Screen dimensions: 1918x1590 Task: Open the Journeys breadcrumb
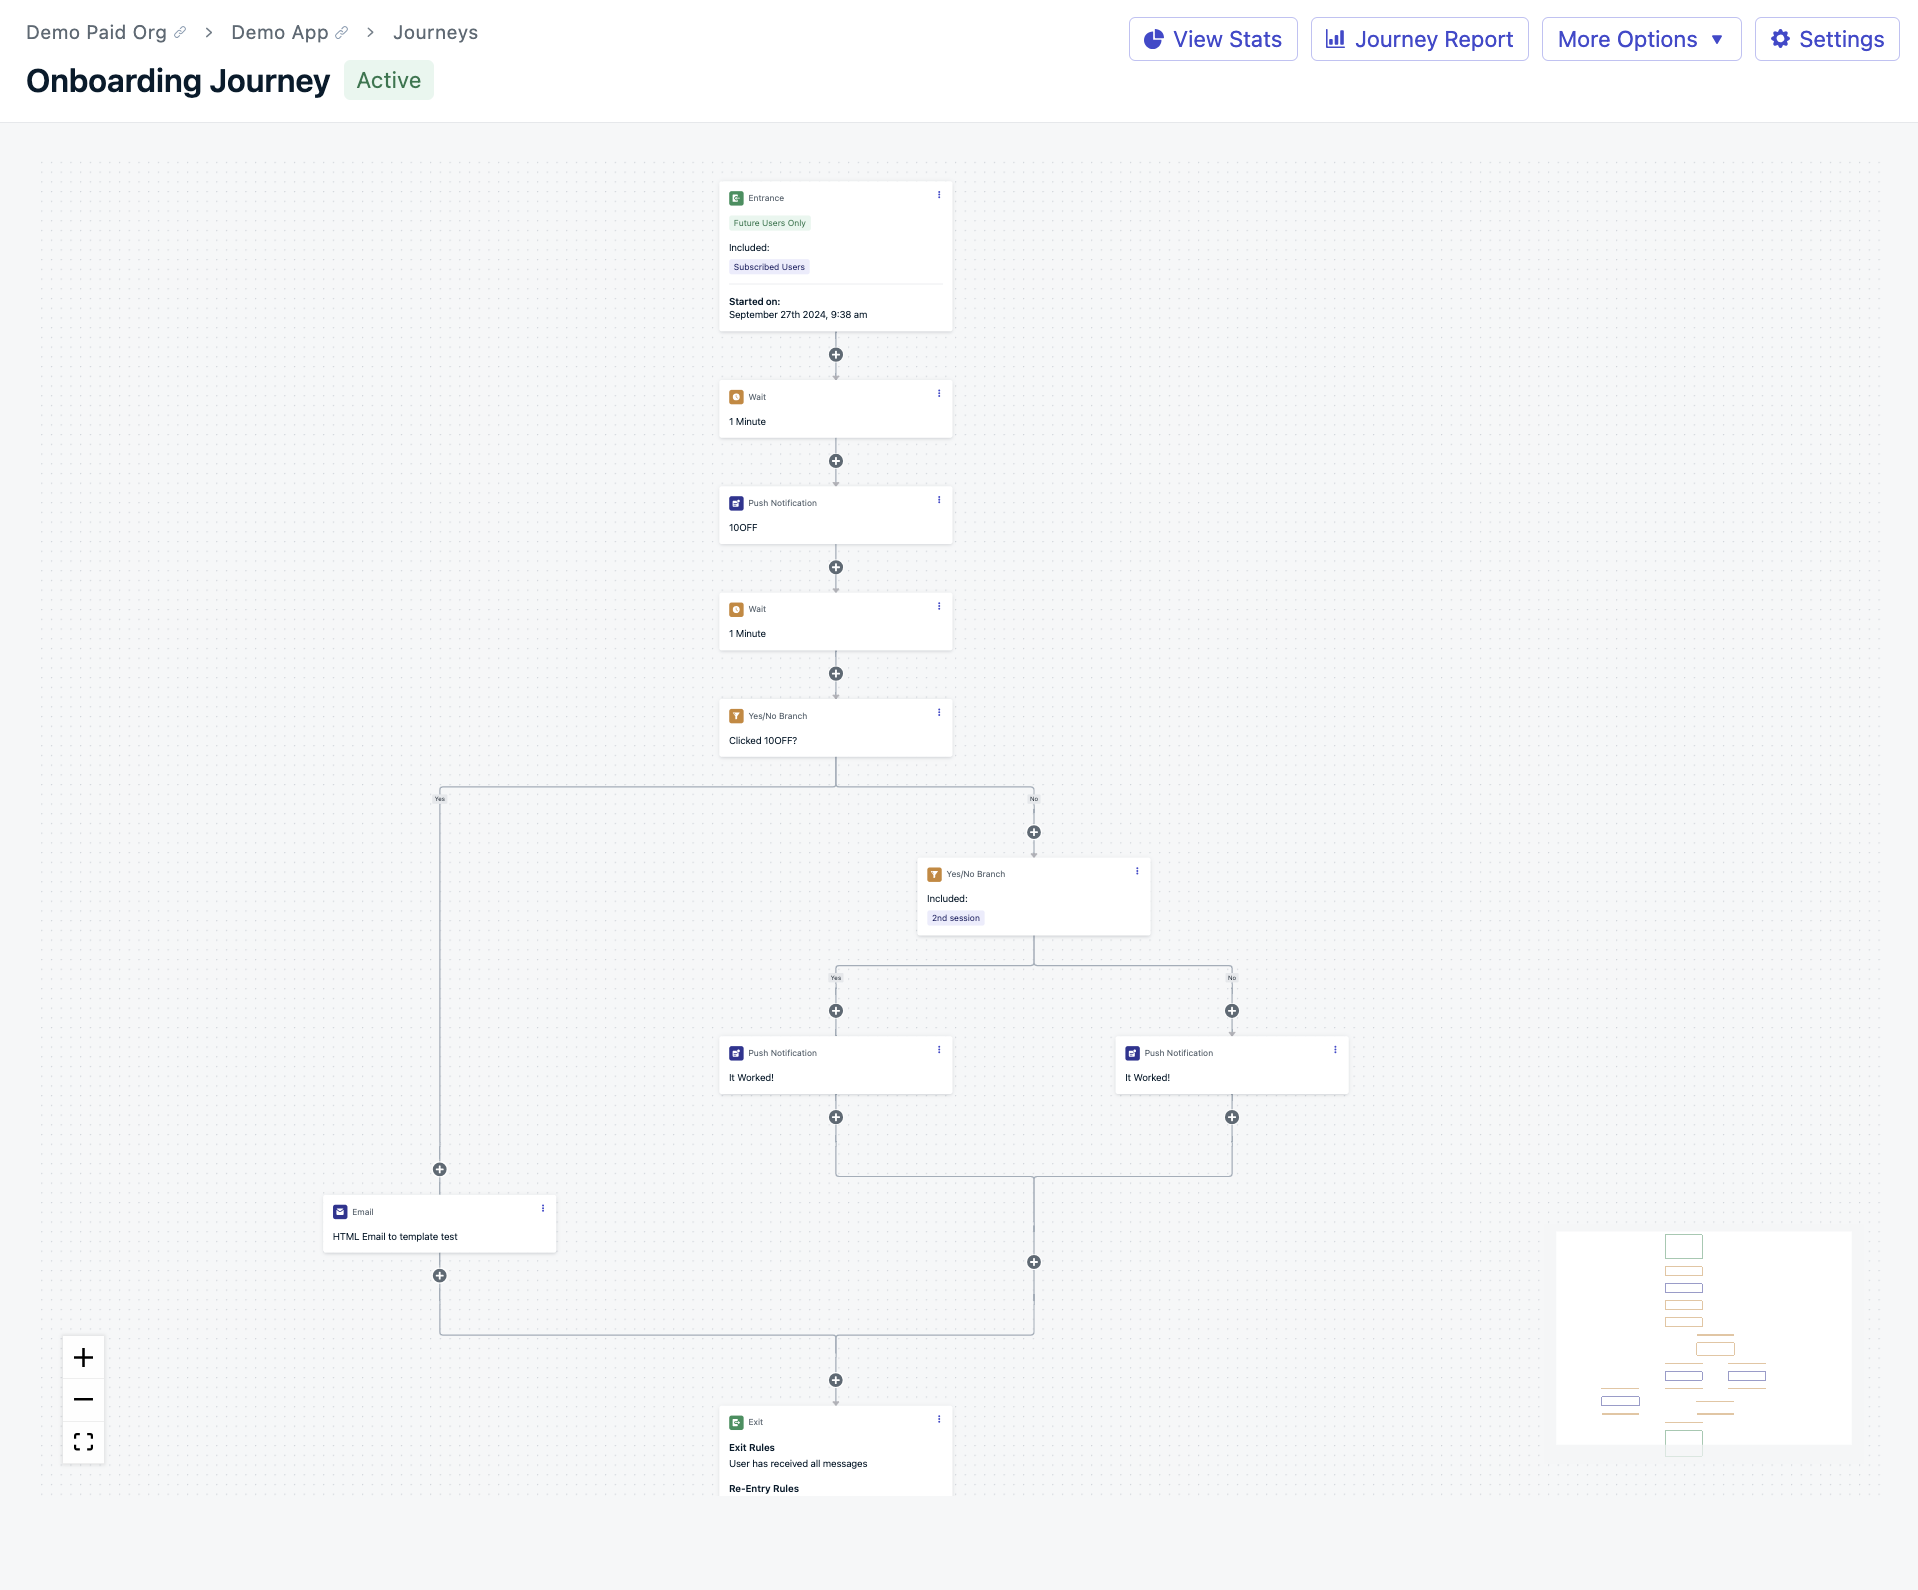(x=435, y=32)
